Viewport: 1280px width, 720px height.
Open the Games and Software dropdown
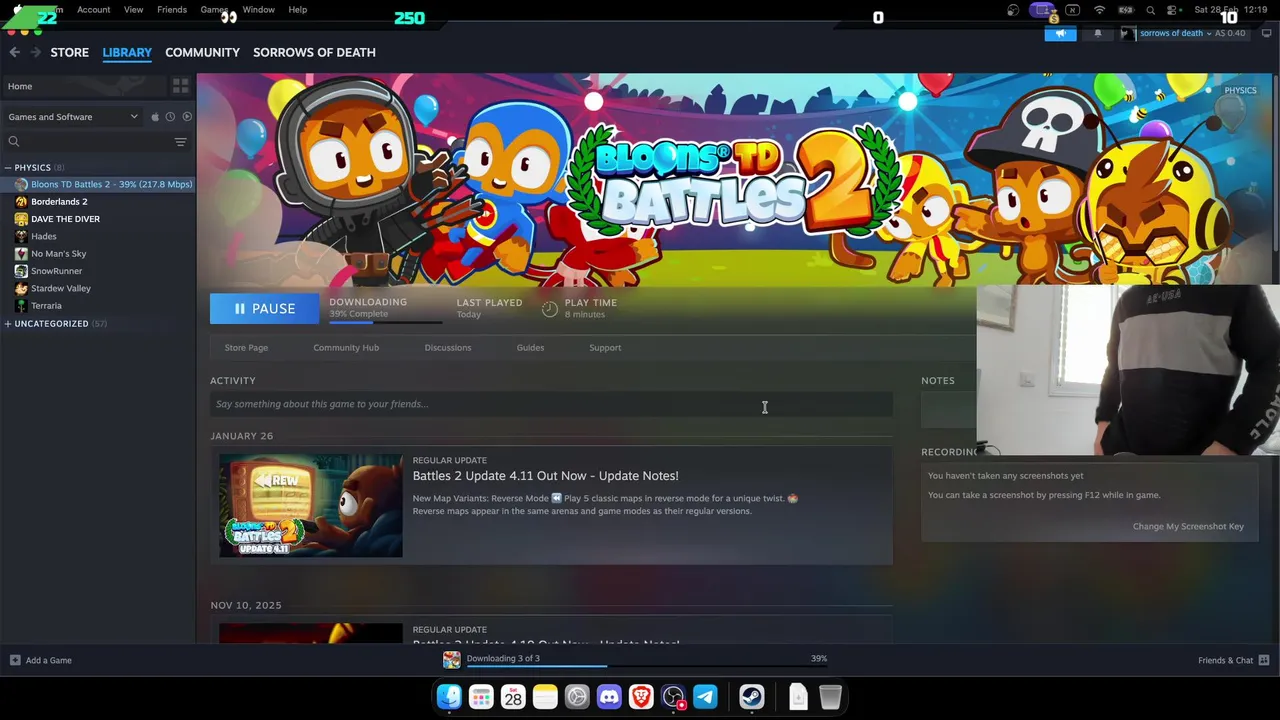[x=72, y=117]
